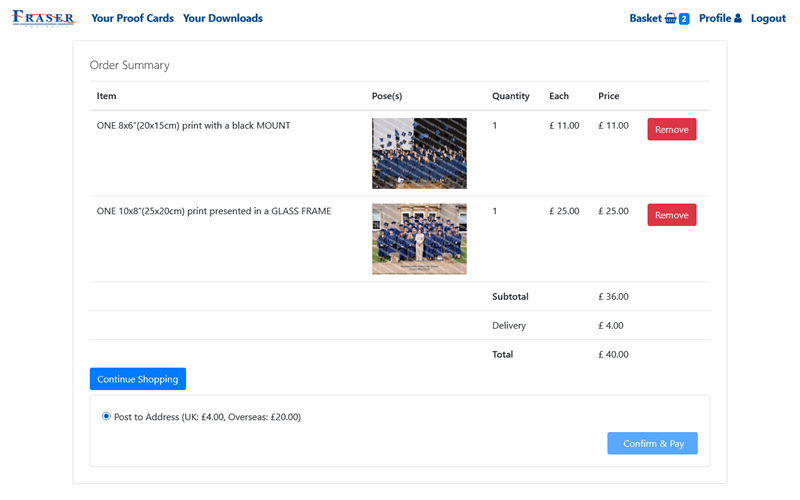Open Your Downloads page
The image size is (800, 500).
(x=223, y=18)
